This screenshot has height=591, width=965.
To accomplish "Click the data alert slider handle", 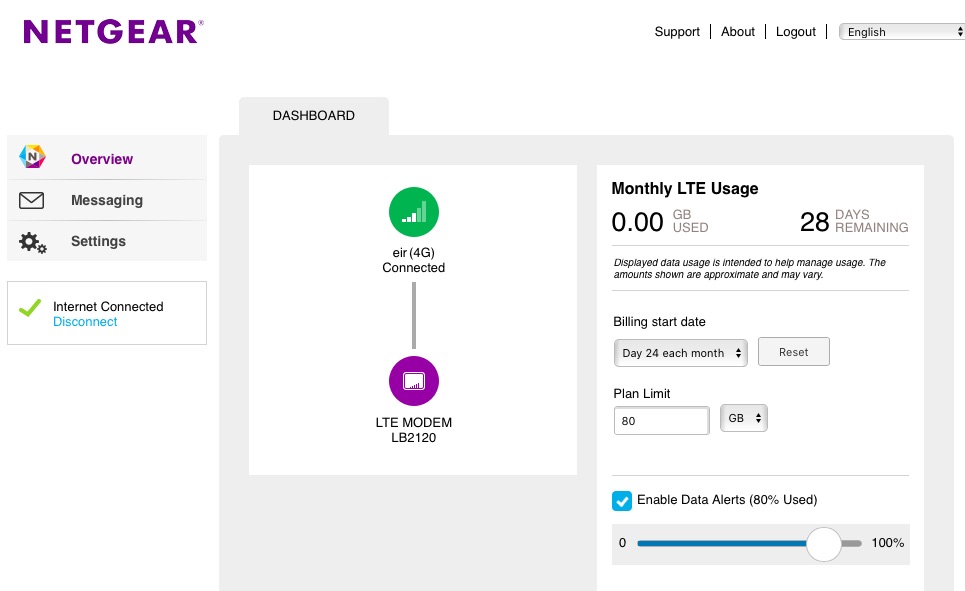I will (824, 543).
